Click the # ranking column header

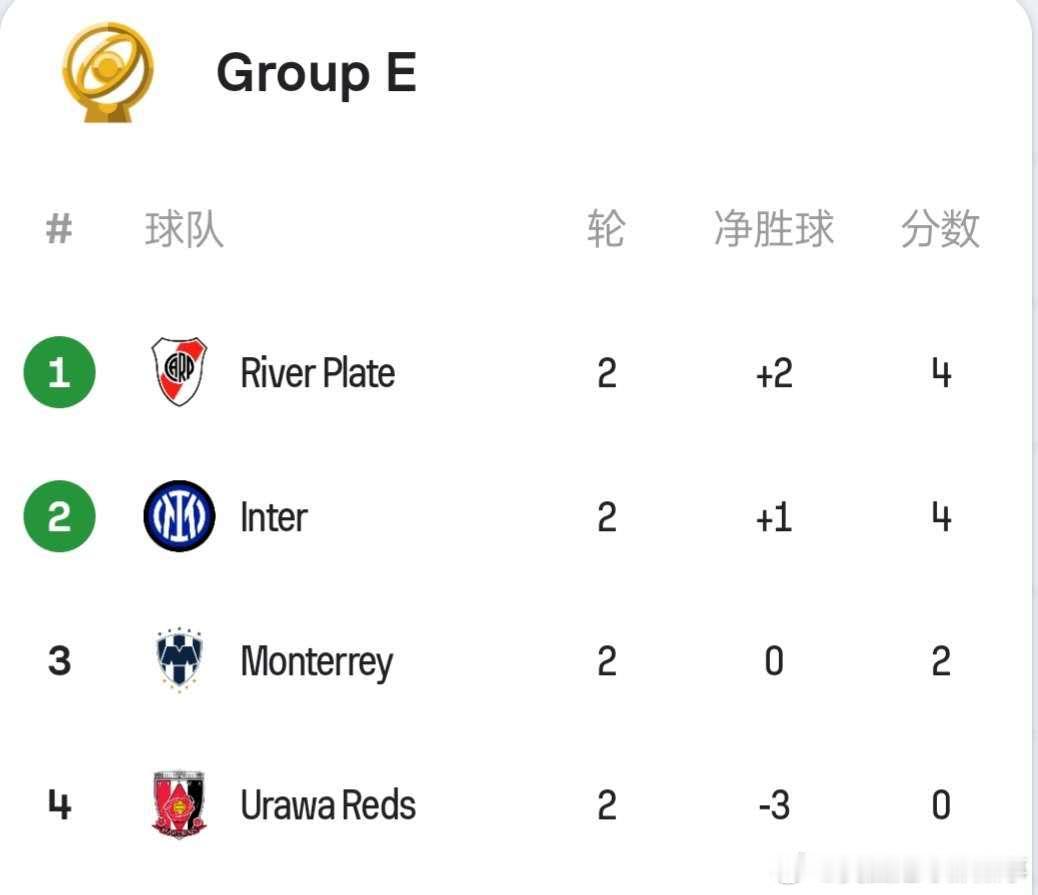59,230
